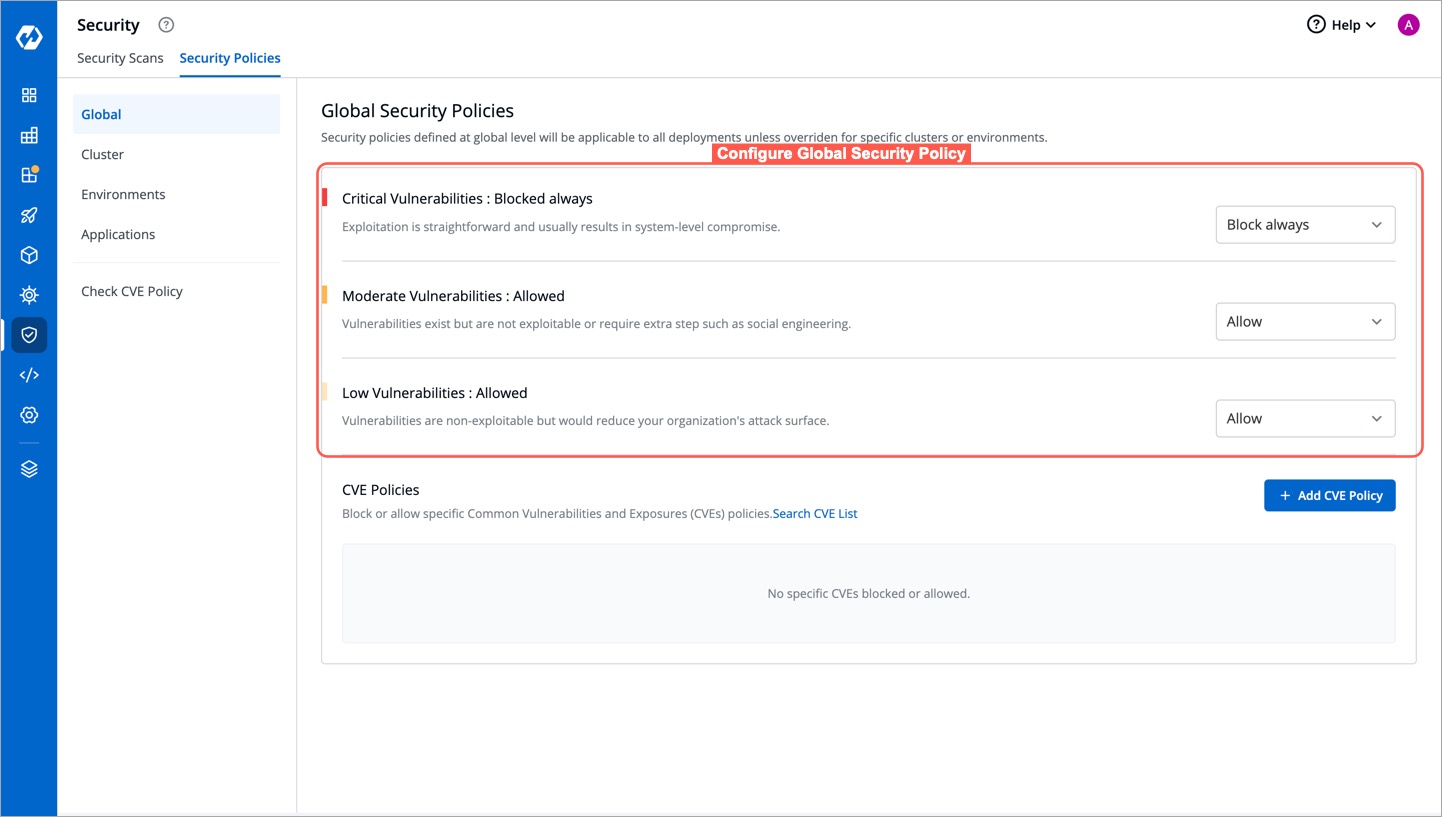Open the Allow dropdown for Moderate Vulnerabilities
Viewport: 1442px width, 817px height.
(1305, 321)
